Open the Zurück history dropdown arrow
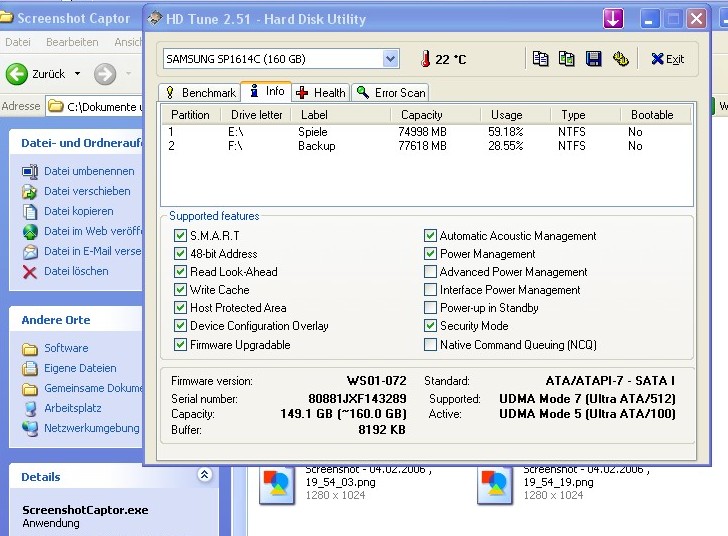The height and width of the screenshot is (536, 728). click(x=77, y=74)
